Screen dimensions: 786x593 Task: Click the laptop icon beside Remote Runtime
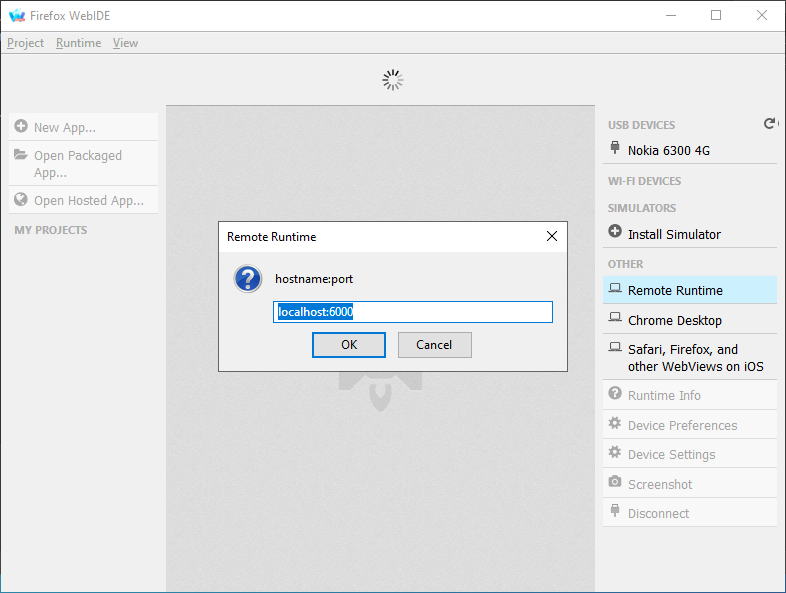[615, 288]
